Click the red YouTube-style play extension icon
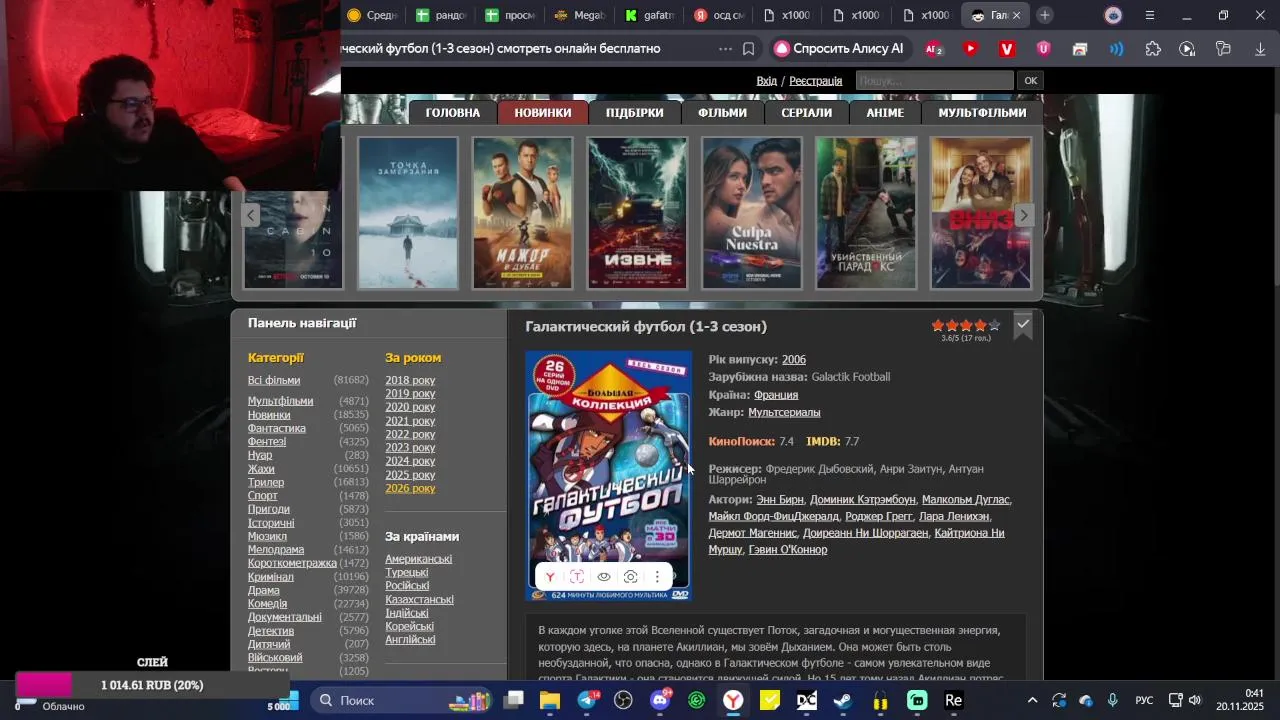The image size is (1280, 720). (x=971, y=48)
